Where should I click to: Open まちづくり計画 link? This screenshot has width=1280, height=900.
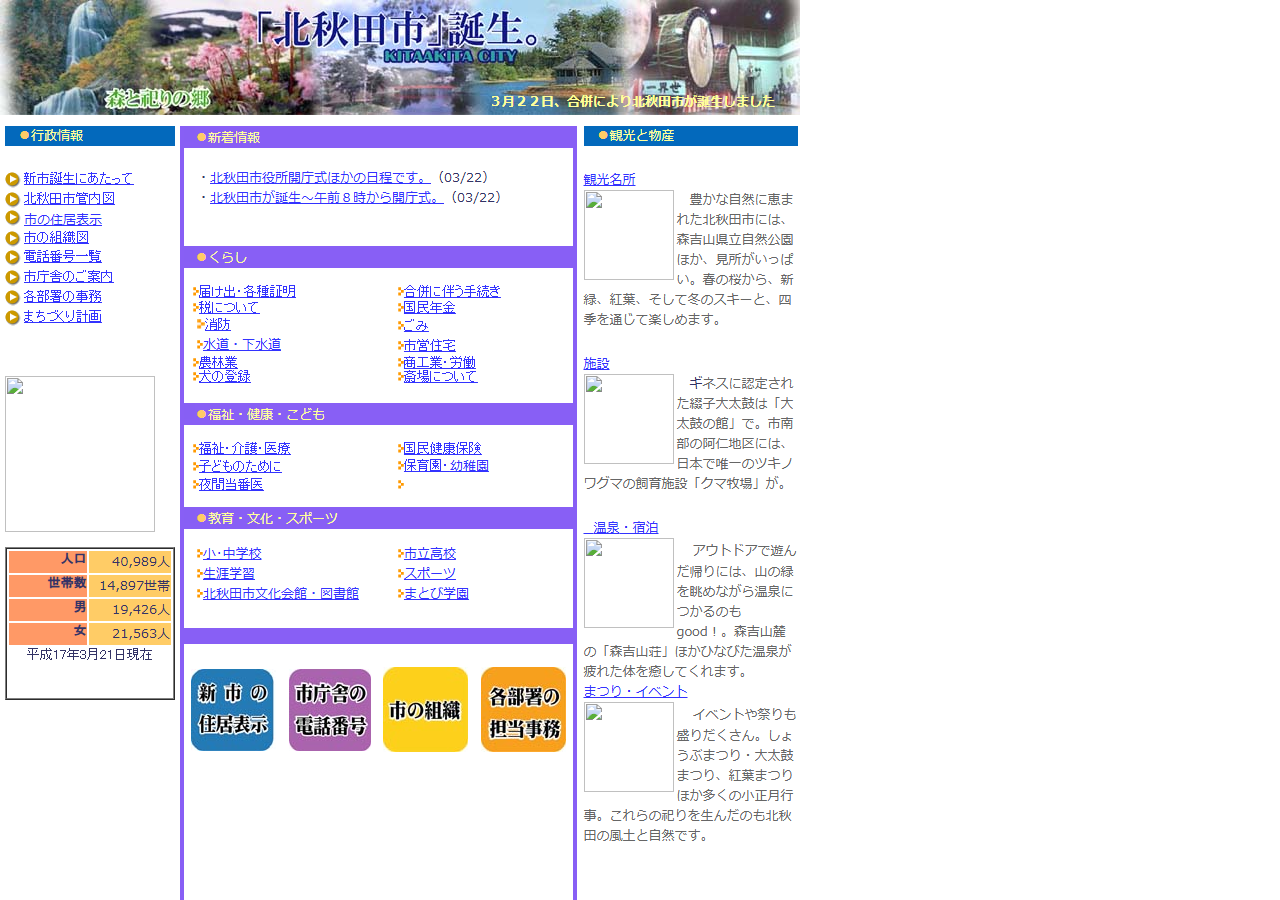[x=62, y=316]
